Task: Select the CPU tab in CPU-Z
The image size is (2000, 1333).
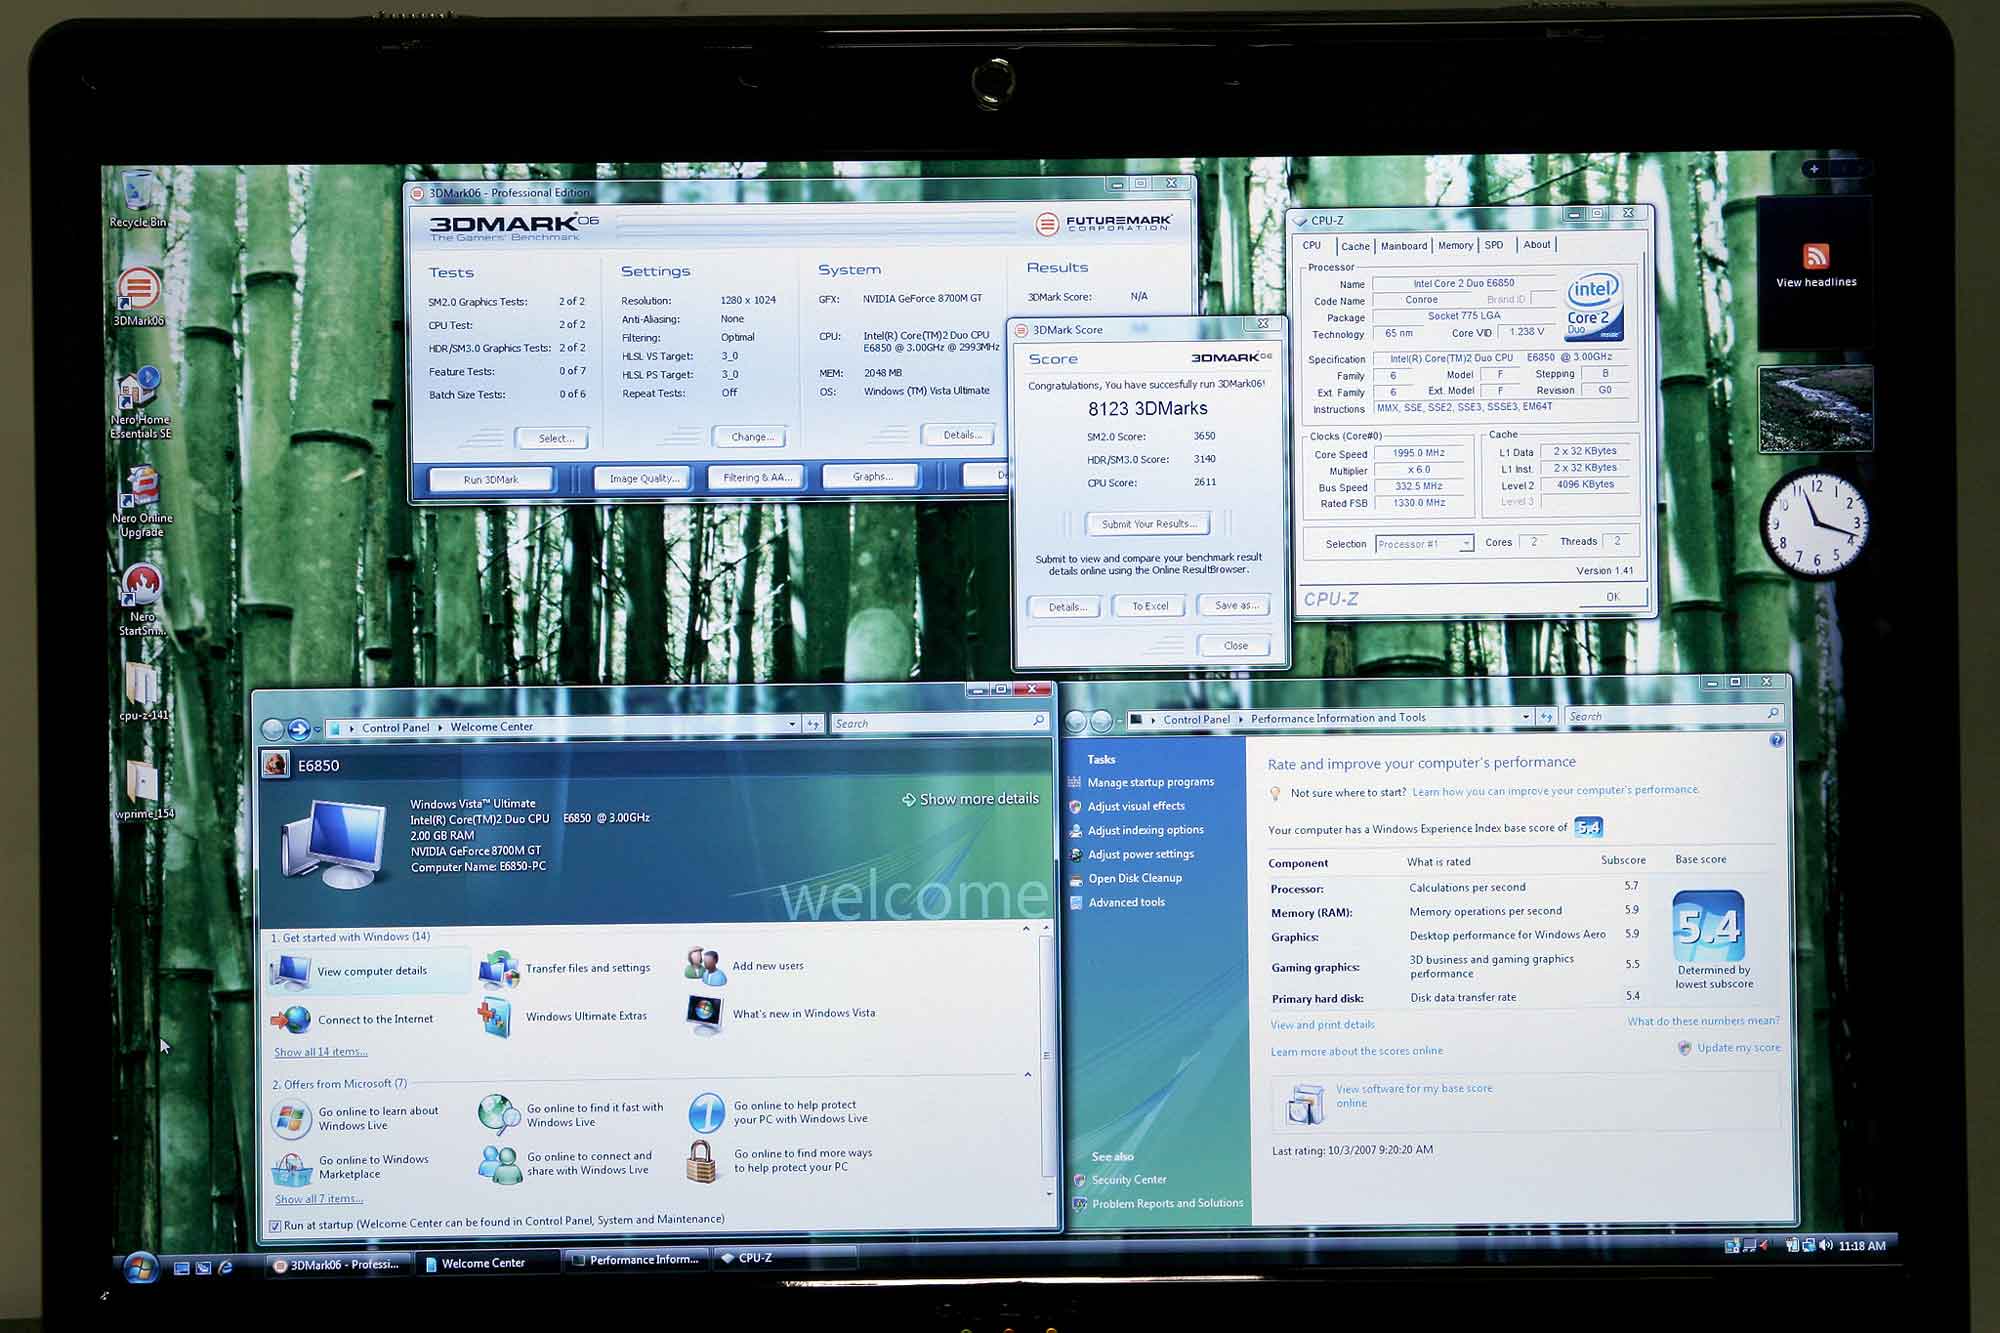Action: (x=1312, y=245)
